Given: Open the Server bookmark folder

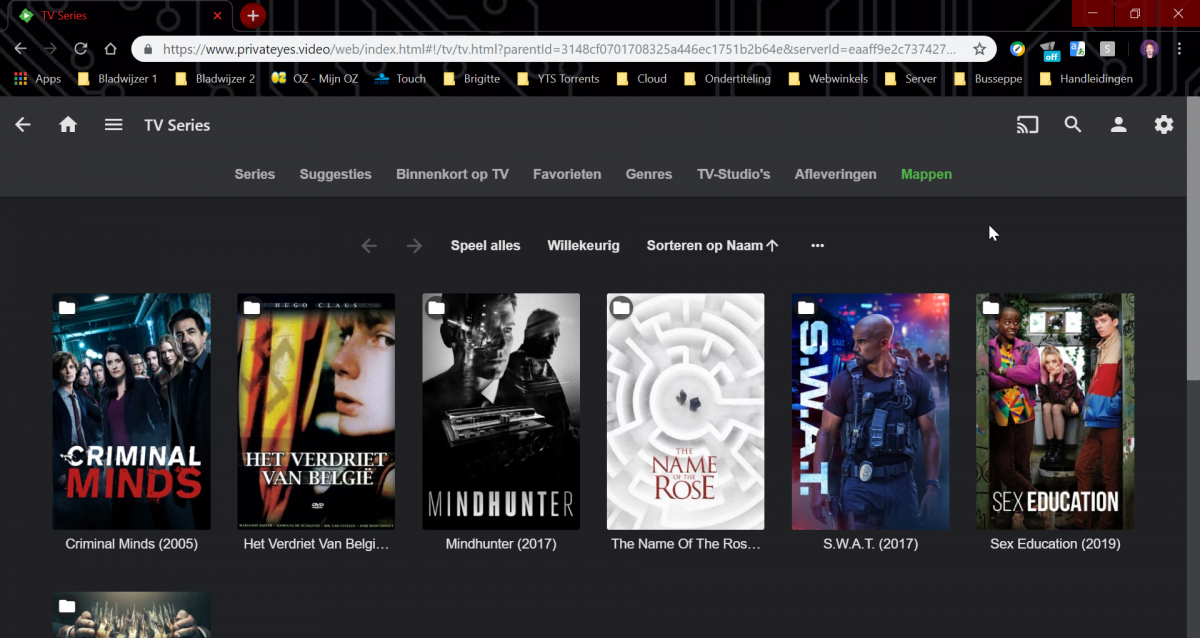Looking at the screenshot, I should (x=910, y=79).
